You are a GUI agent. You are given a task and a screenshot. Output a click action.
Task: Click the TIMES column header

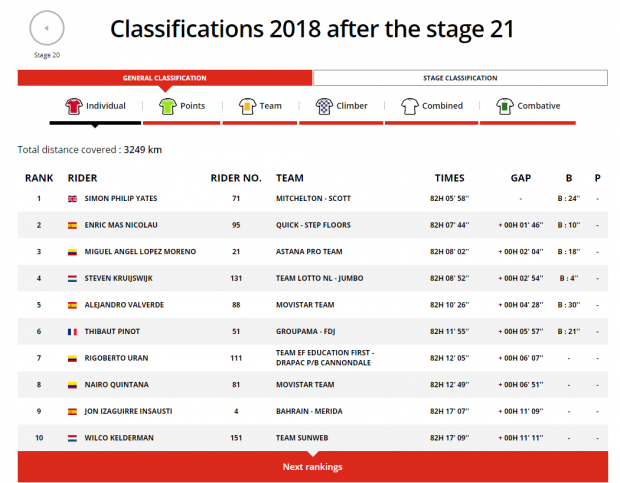pos(450,178)
